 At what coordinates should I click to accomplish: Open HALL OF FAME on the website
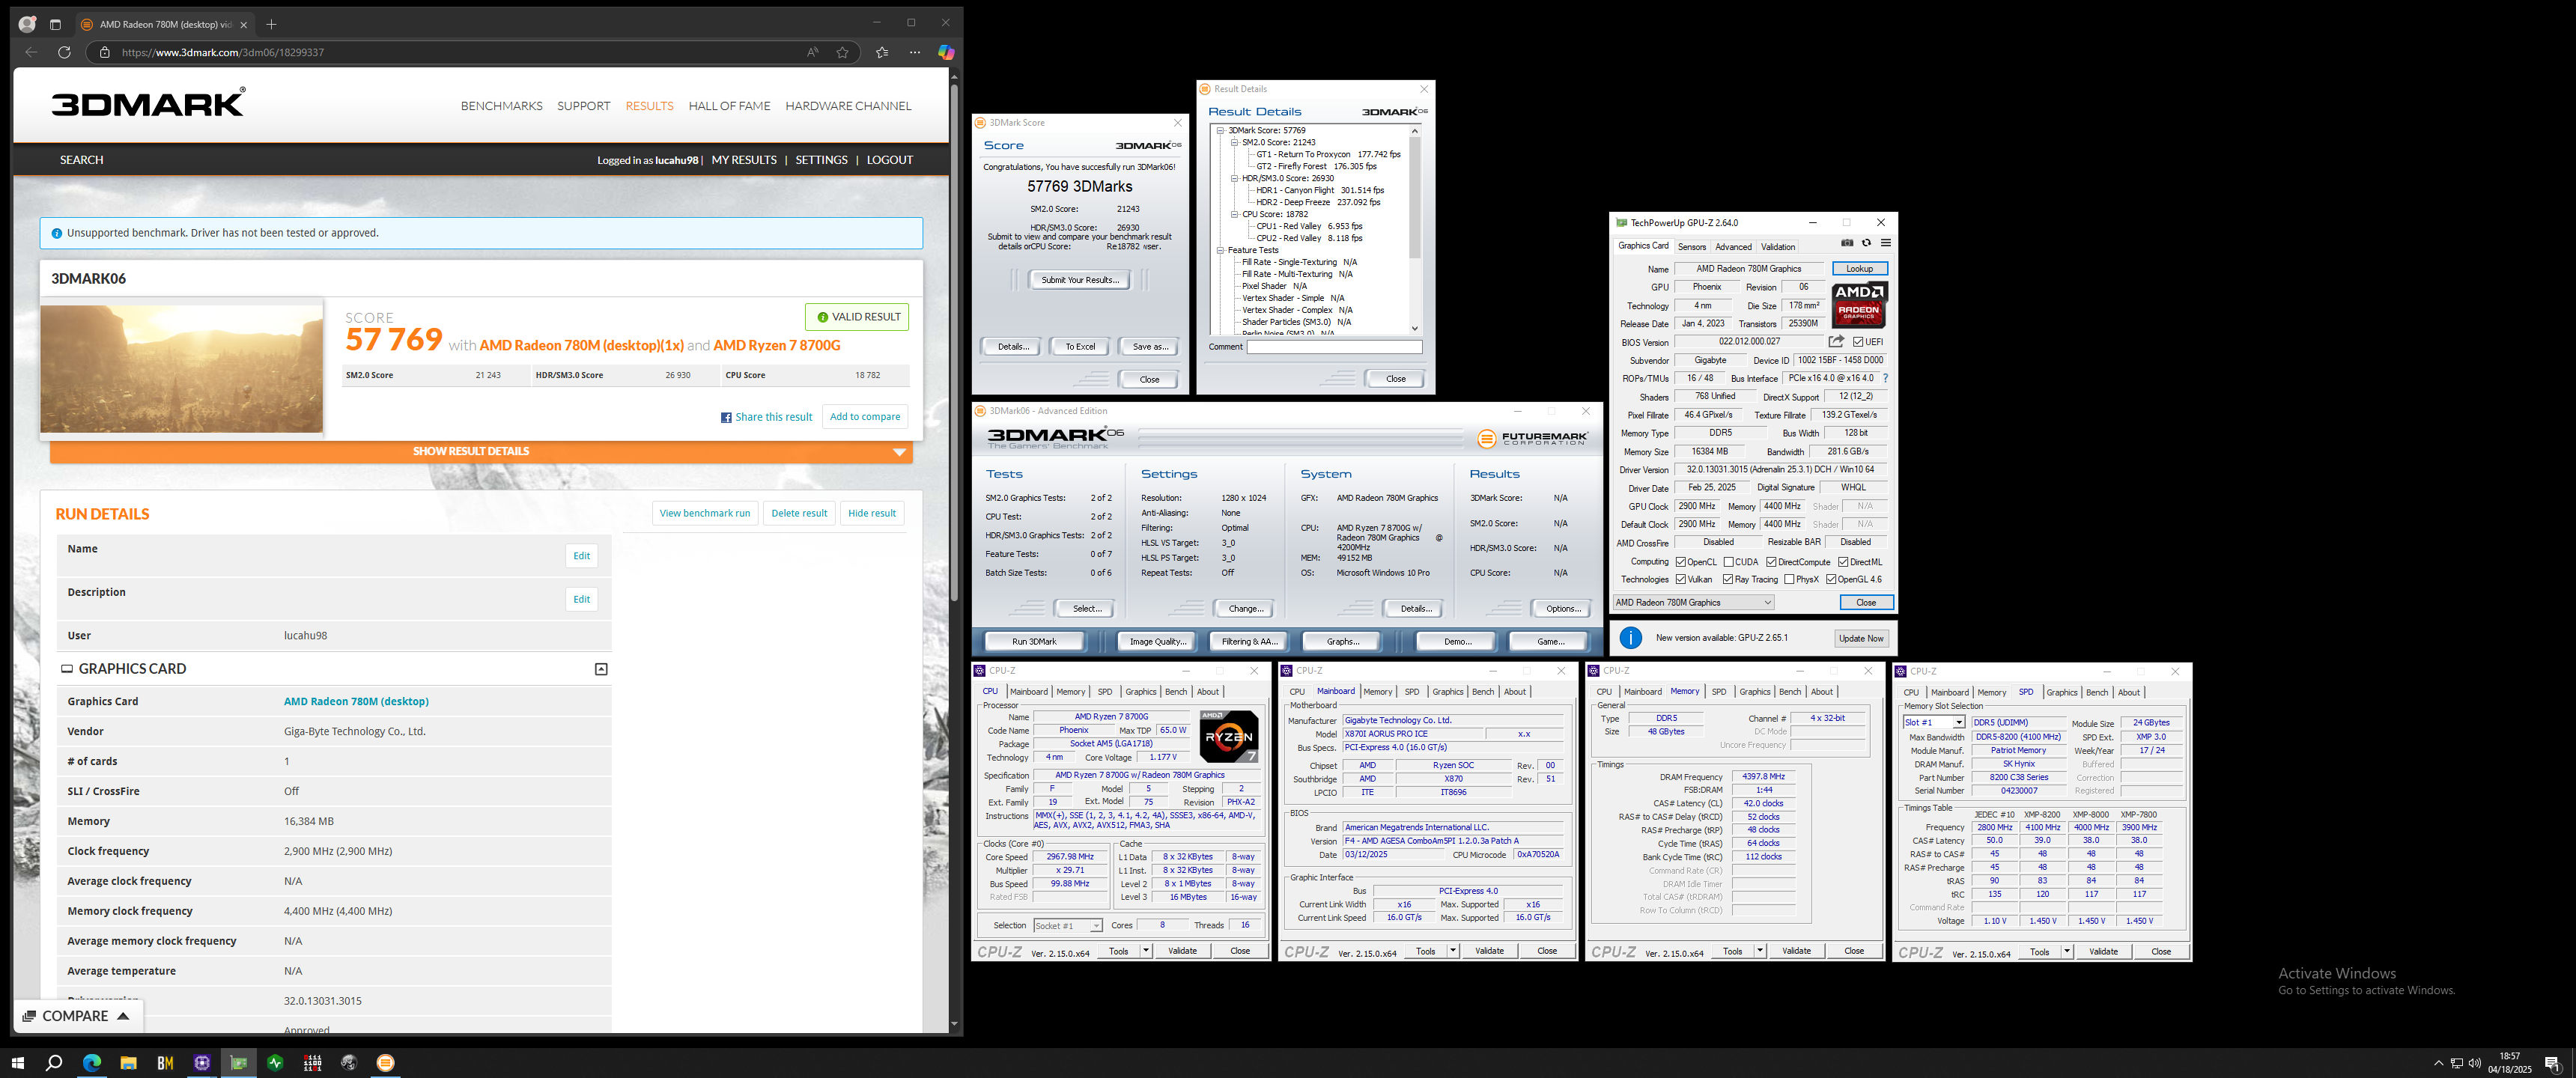click(729, 106)
